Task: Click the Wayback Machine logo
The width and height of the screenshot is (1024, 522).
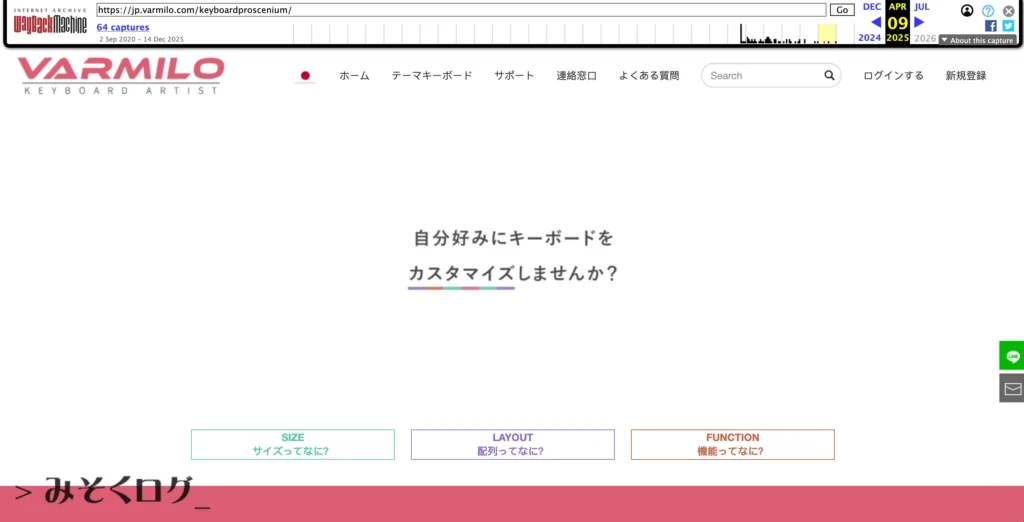Action: (x=50, y=23)
